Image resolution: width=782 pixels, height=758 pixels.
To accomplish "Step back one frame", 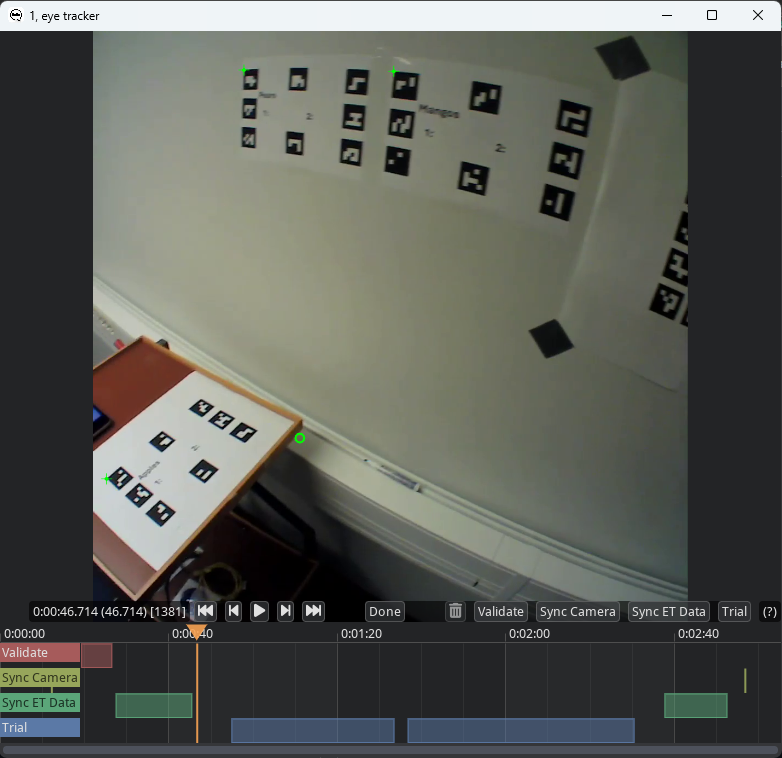I will click(x=233, y=611).
